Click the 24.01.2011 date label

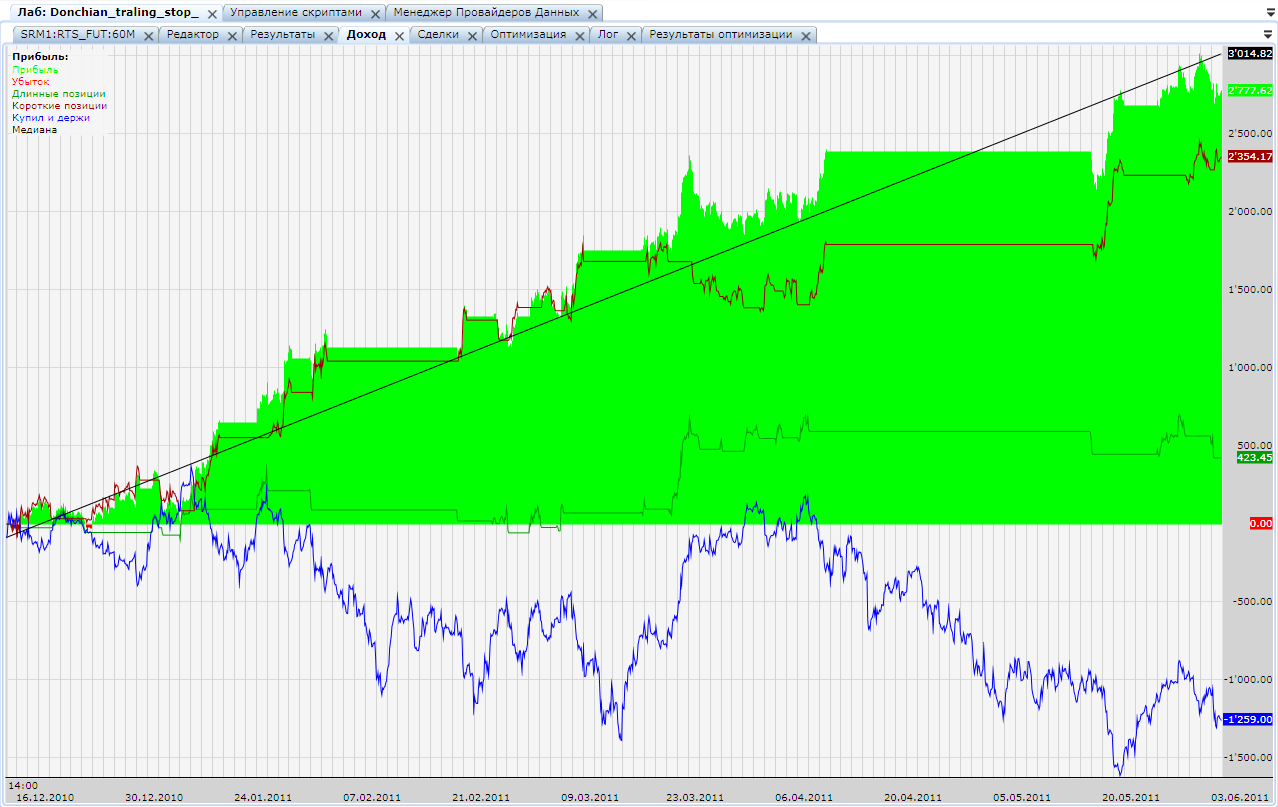coord(263,797)
